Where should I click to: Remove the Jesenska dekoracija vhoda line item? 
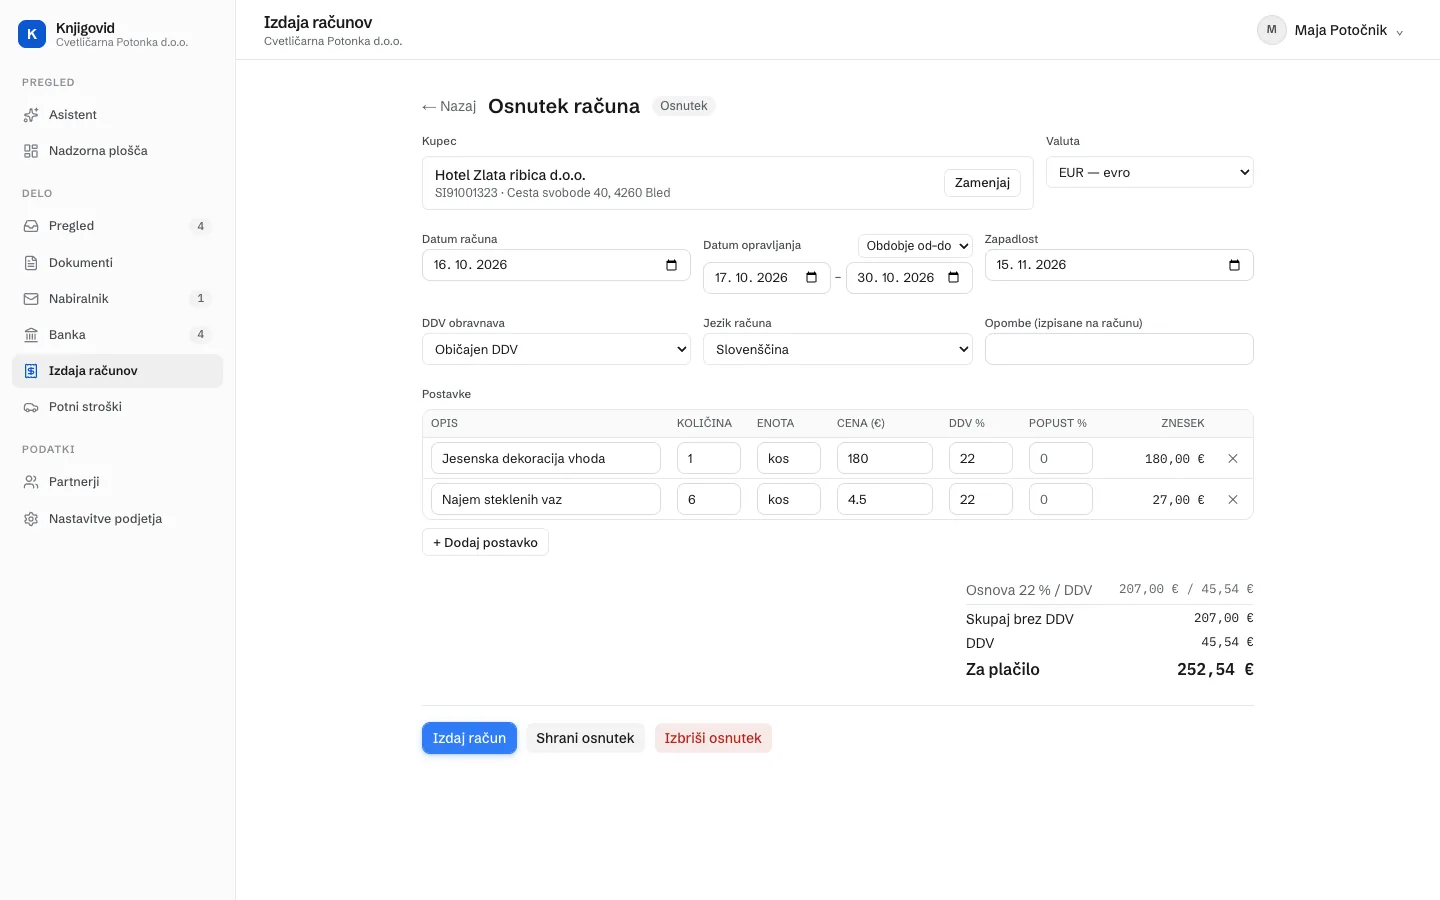[1233, 459]
